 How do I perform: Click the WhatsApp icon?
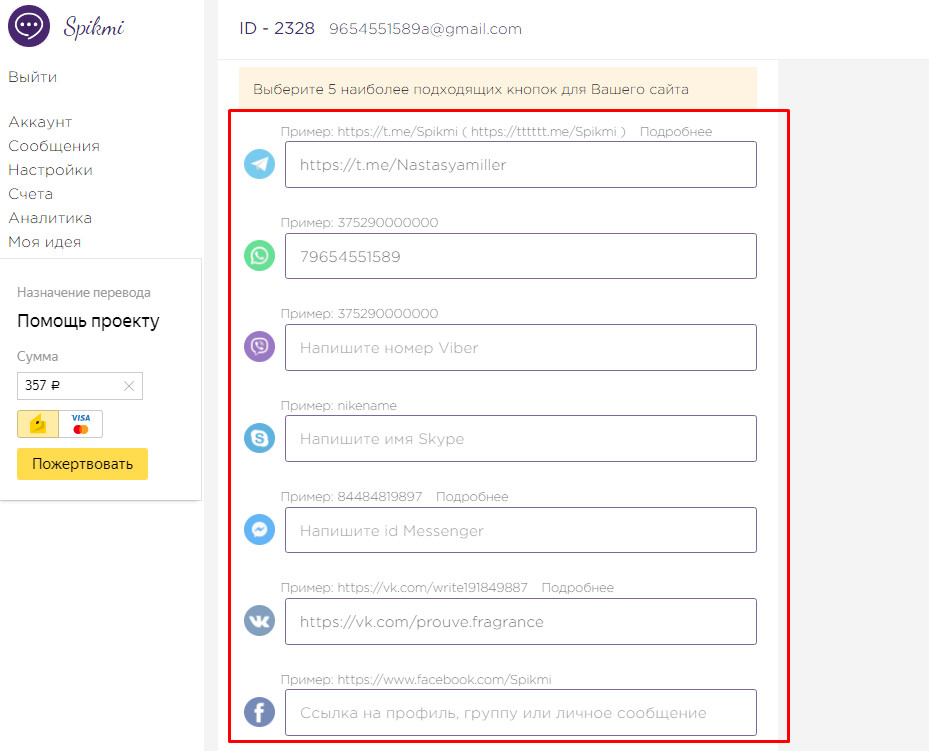point(260,255)
